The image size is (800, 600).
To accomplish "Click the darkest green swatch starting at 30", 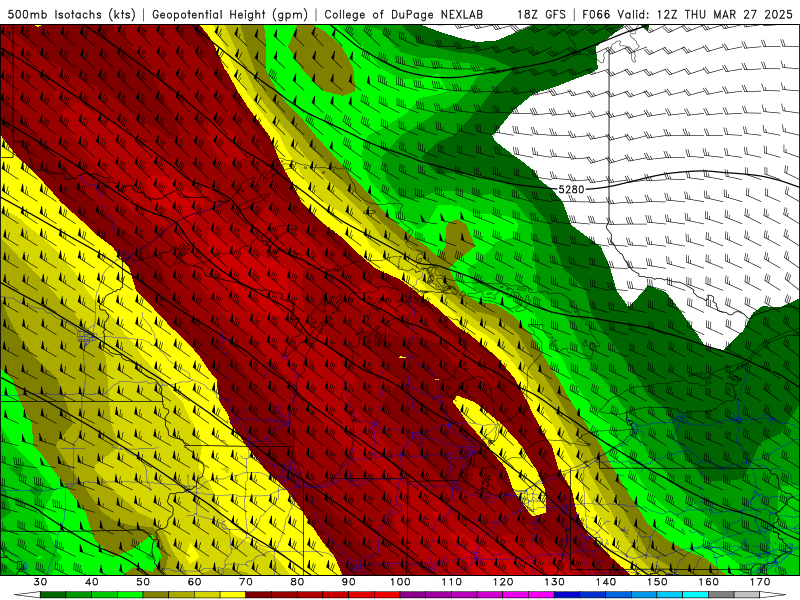I will [x=53, y=595].
